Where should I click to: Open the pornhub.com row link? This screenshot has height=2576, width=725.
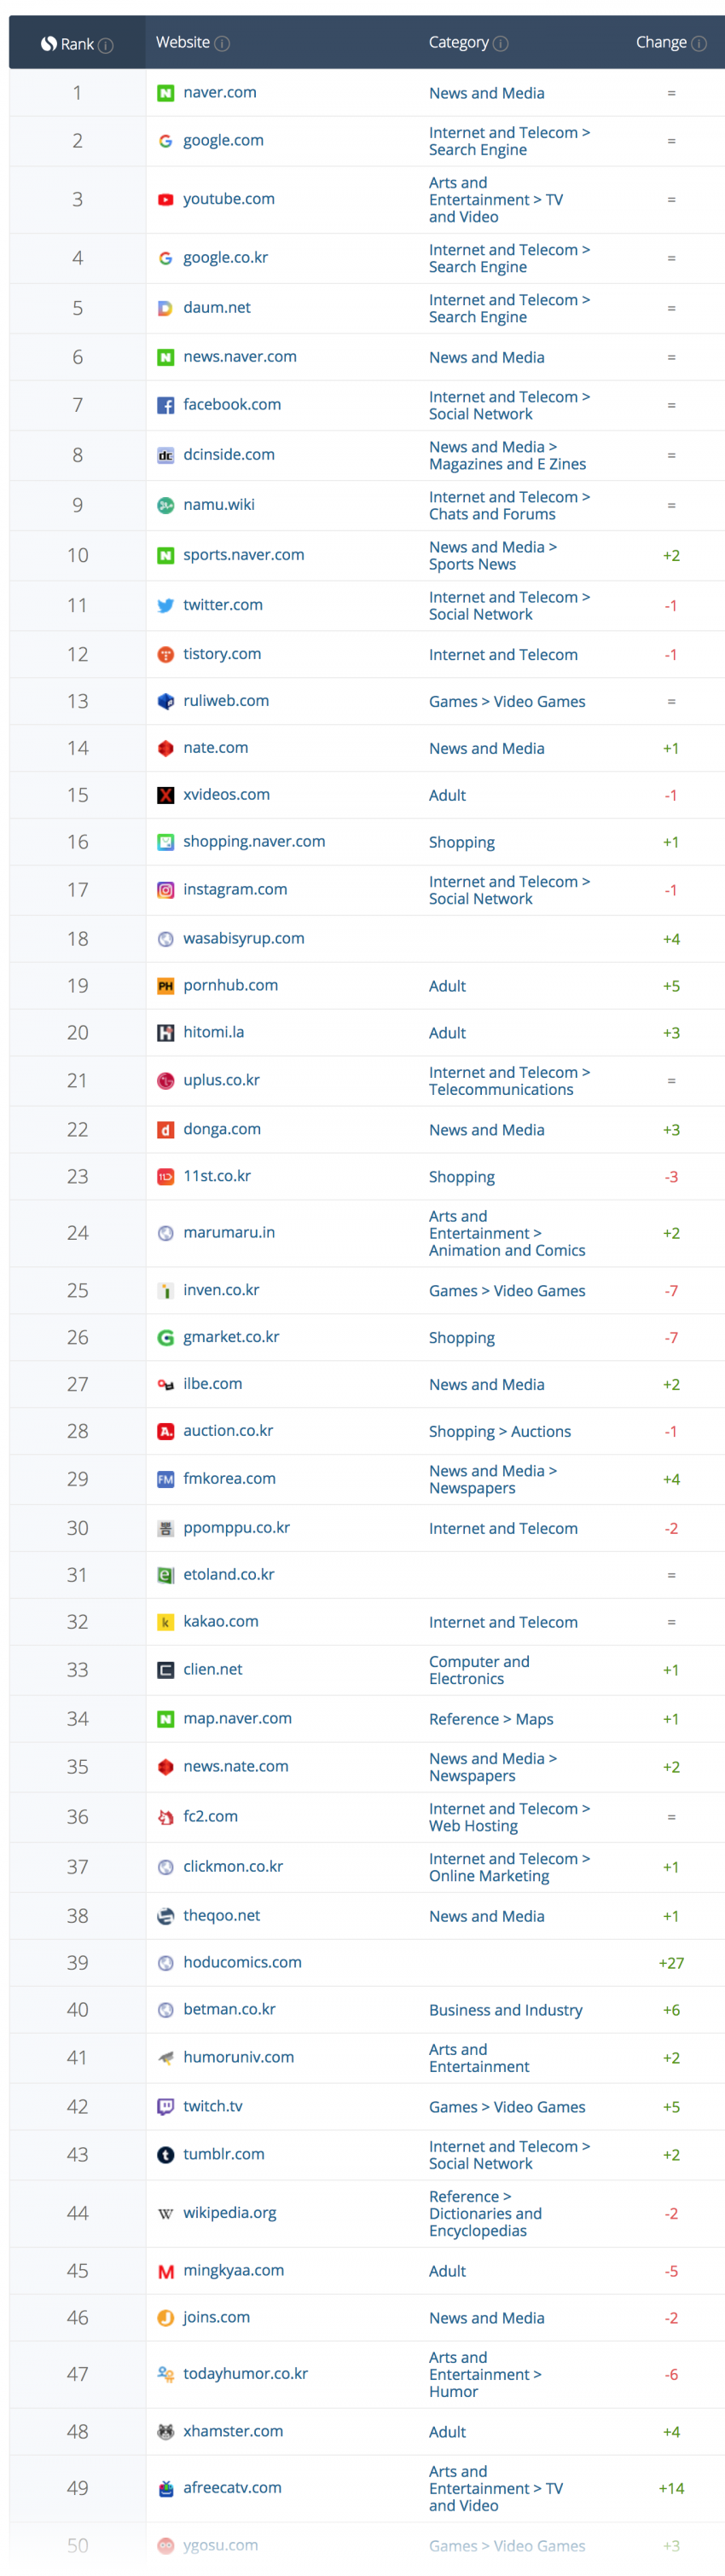click(231, 985)
